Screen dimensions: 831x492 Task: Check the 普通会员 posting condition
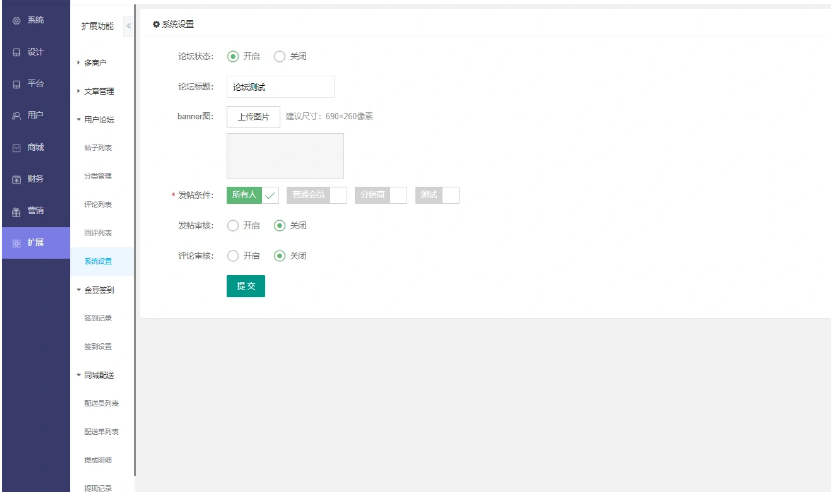coord(316,195)
